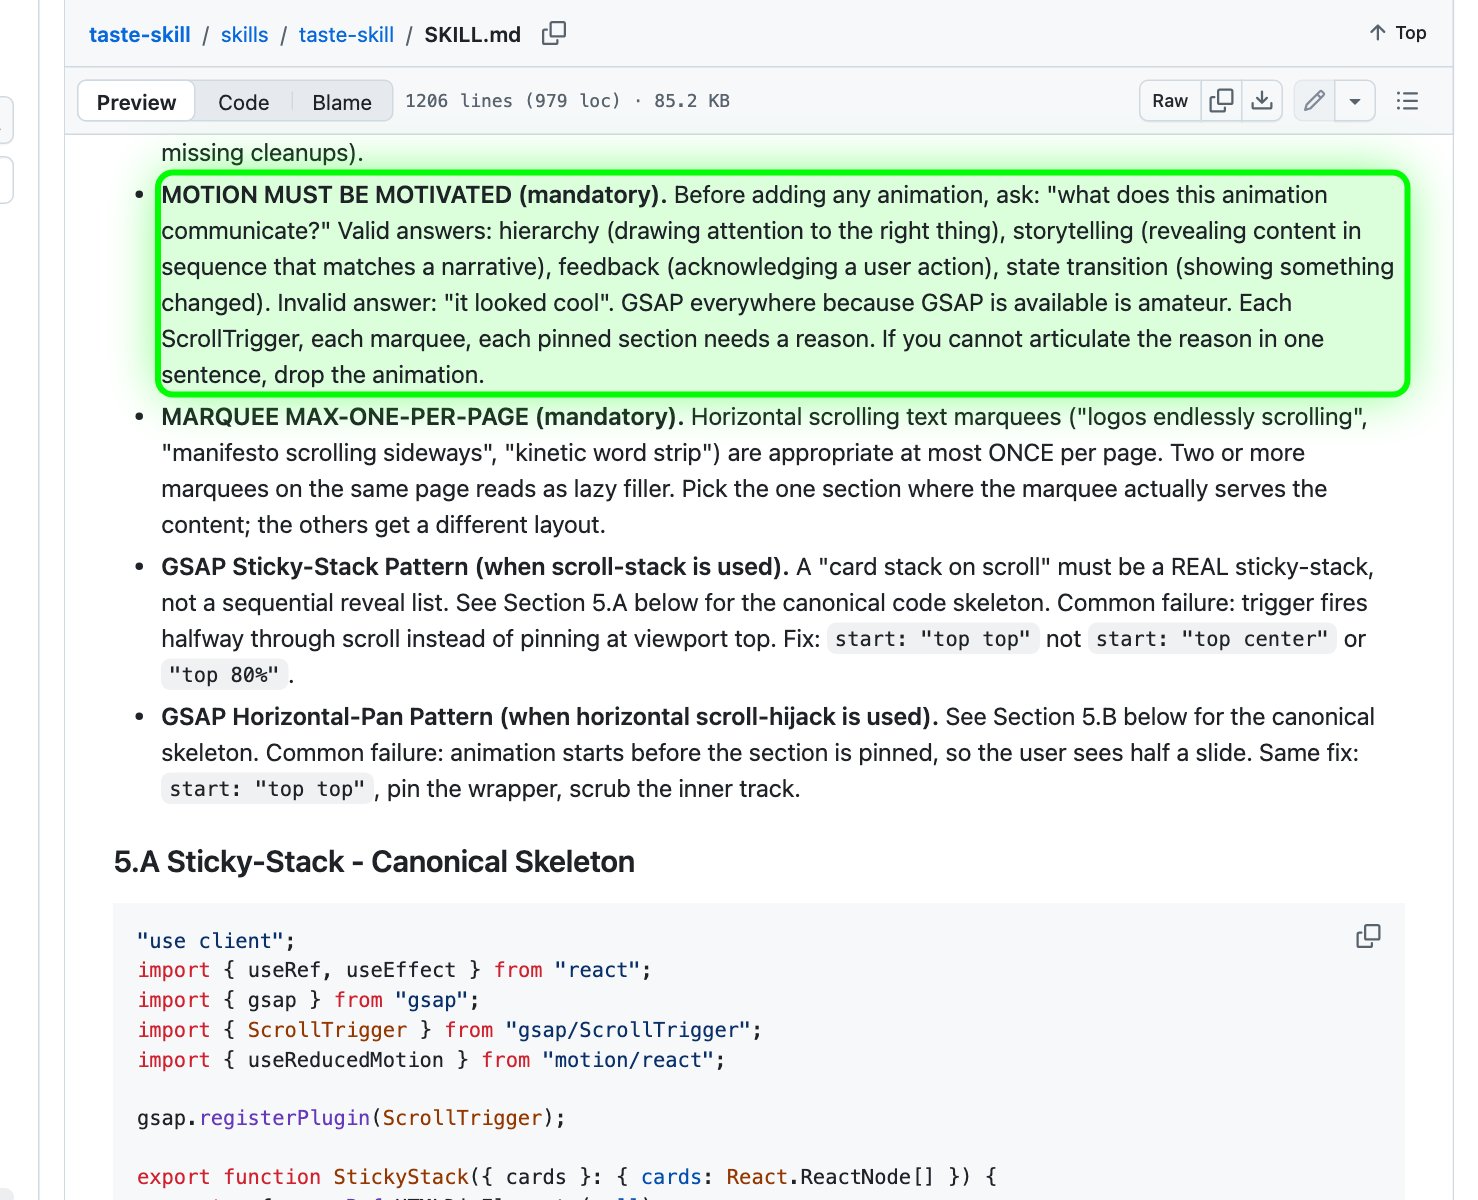Click inline code '"top 80%"'
Screen dimensions: 1478x1200
(x=224, y=675)
